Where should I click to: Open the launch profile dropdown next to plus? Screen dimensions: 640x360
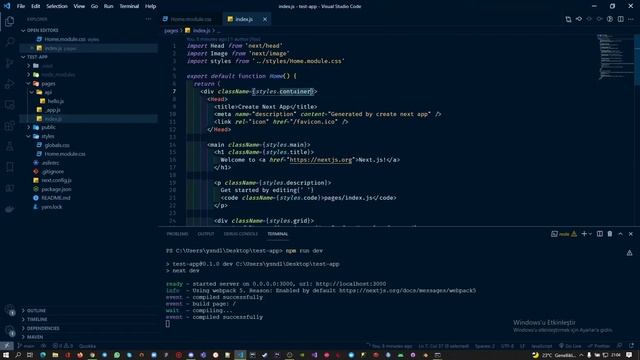pyautogui.click(x=590, y=234)
